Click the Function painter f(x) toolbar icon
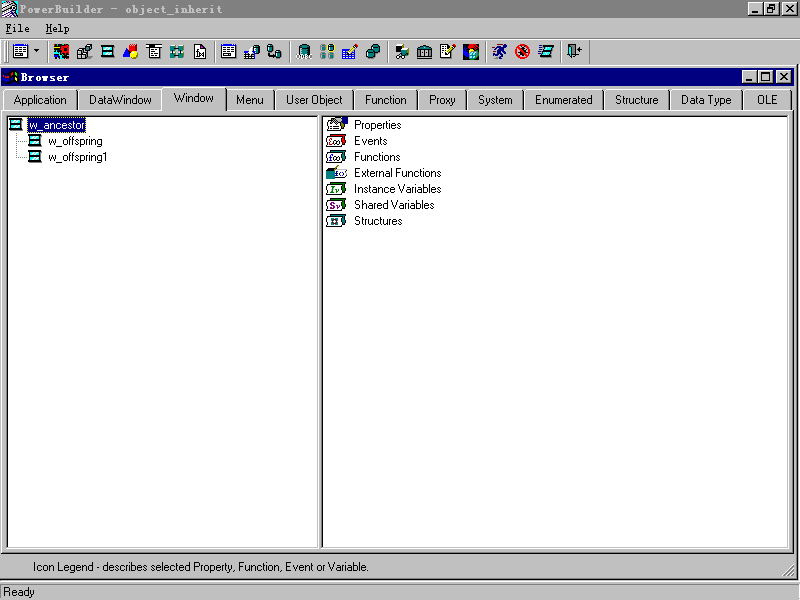 coord(200,51)
